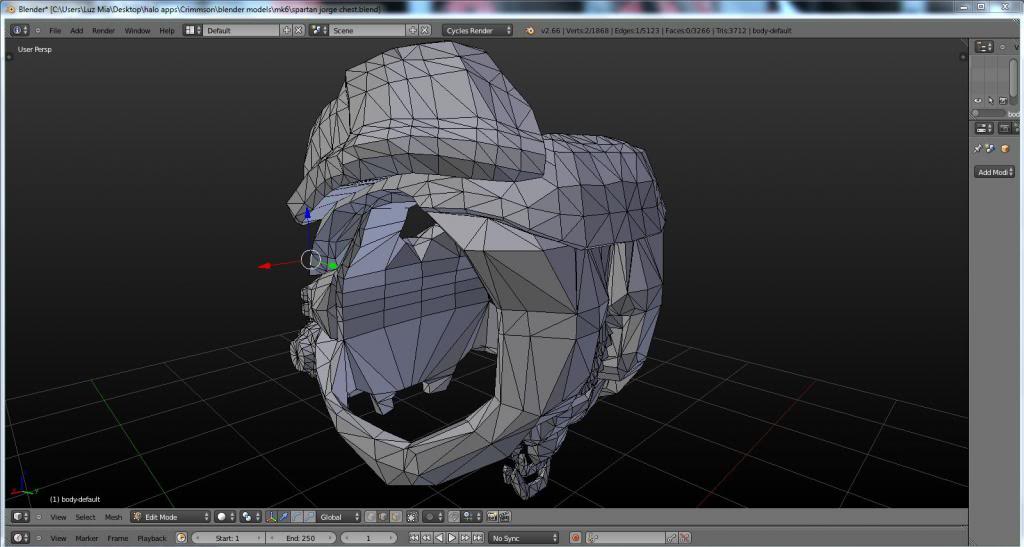Open the 3D View editor type selector
The height and width of the screenshot is (547, 1024).
[x=20, y=517]
